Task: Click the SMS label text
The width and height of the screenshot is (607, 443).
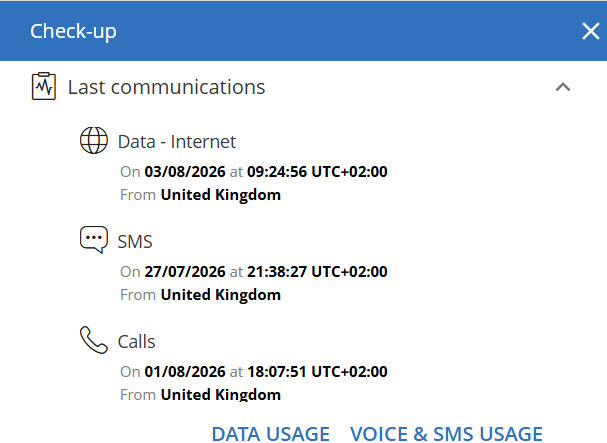Action: tap(135, 242)
